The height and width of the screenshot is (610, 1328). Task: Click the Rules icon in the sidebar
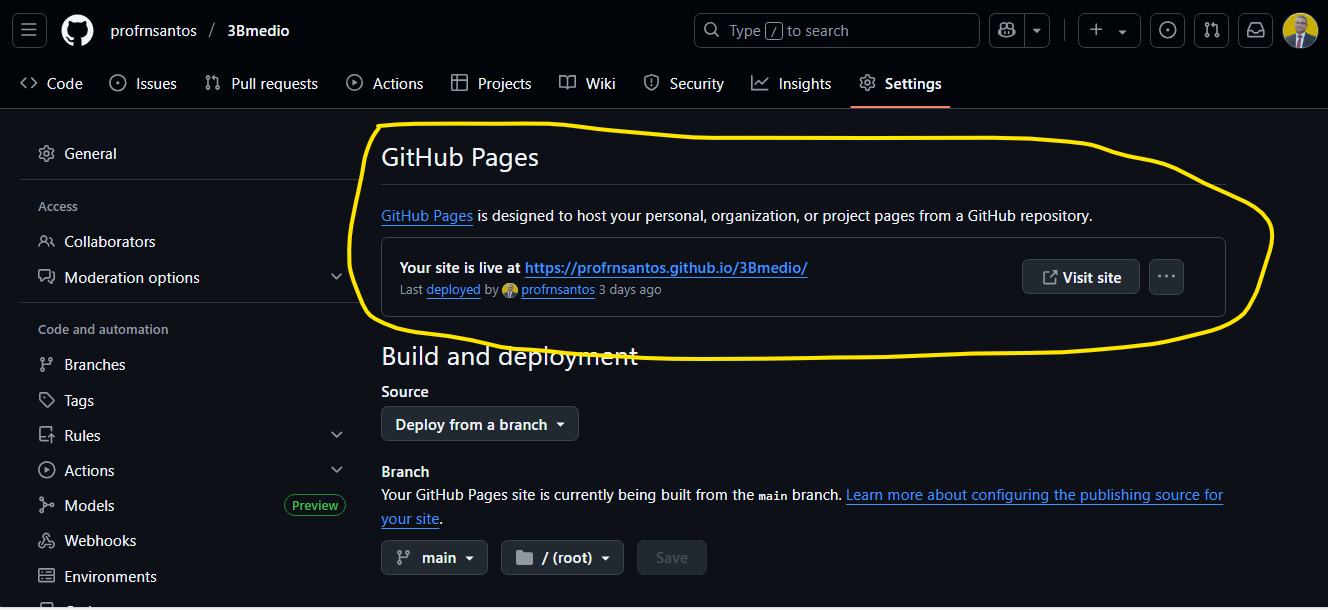(46, 435)
